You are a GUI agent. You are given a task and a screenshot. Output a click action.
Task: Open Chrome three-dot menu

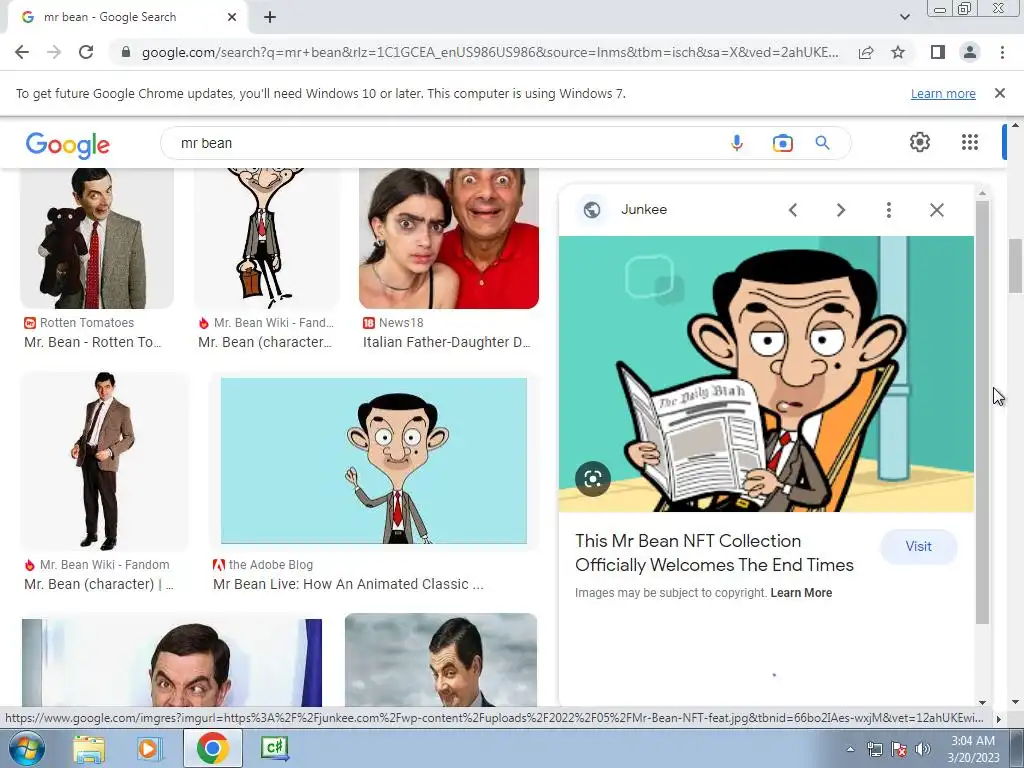pyautogui.click(x=1002, y=52)
